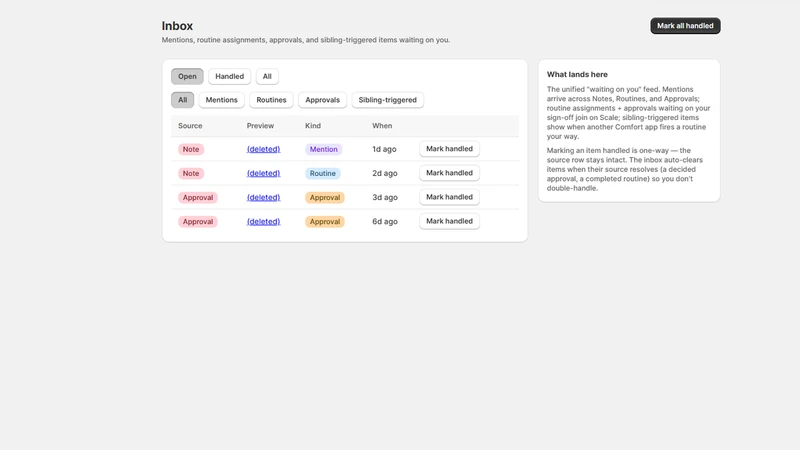This screenshot has height=450, width=800.
Task: Open the (deleted) preview link from 2d ago
Action: click(263, 173)
